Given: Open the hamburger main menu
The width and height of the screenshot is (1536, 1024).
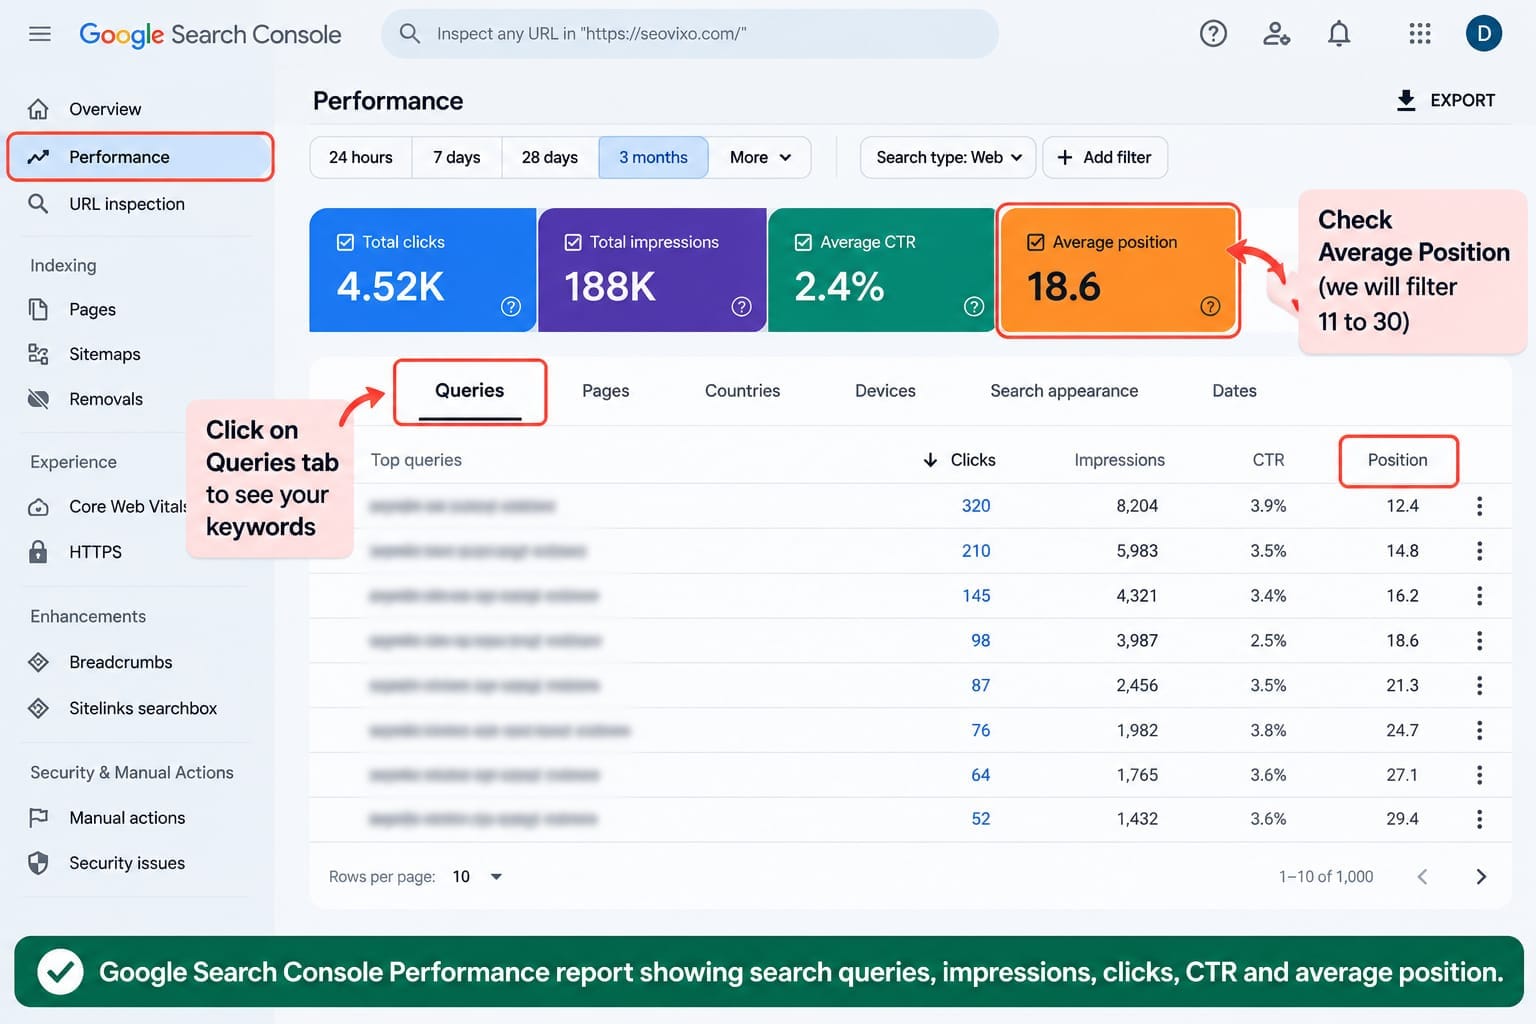Looking at the screenshot, I should tap(40, 34).
